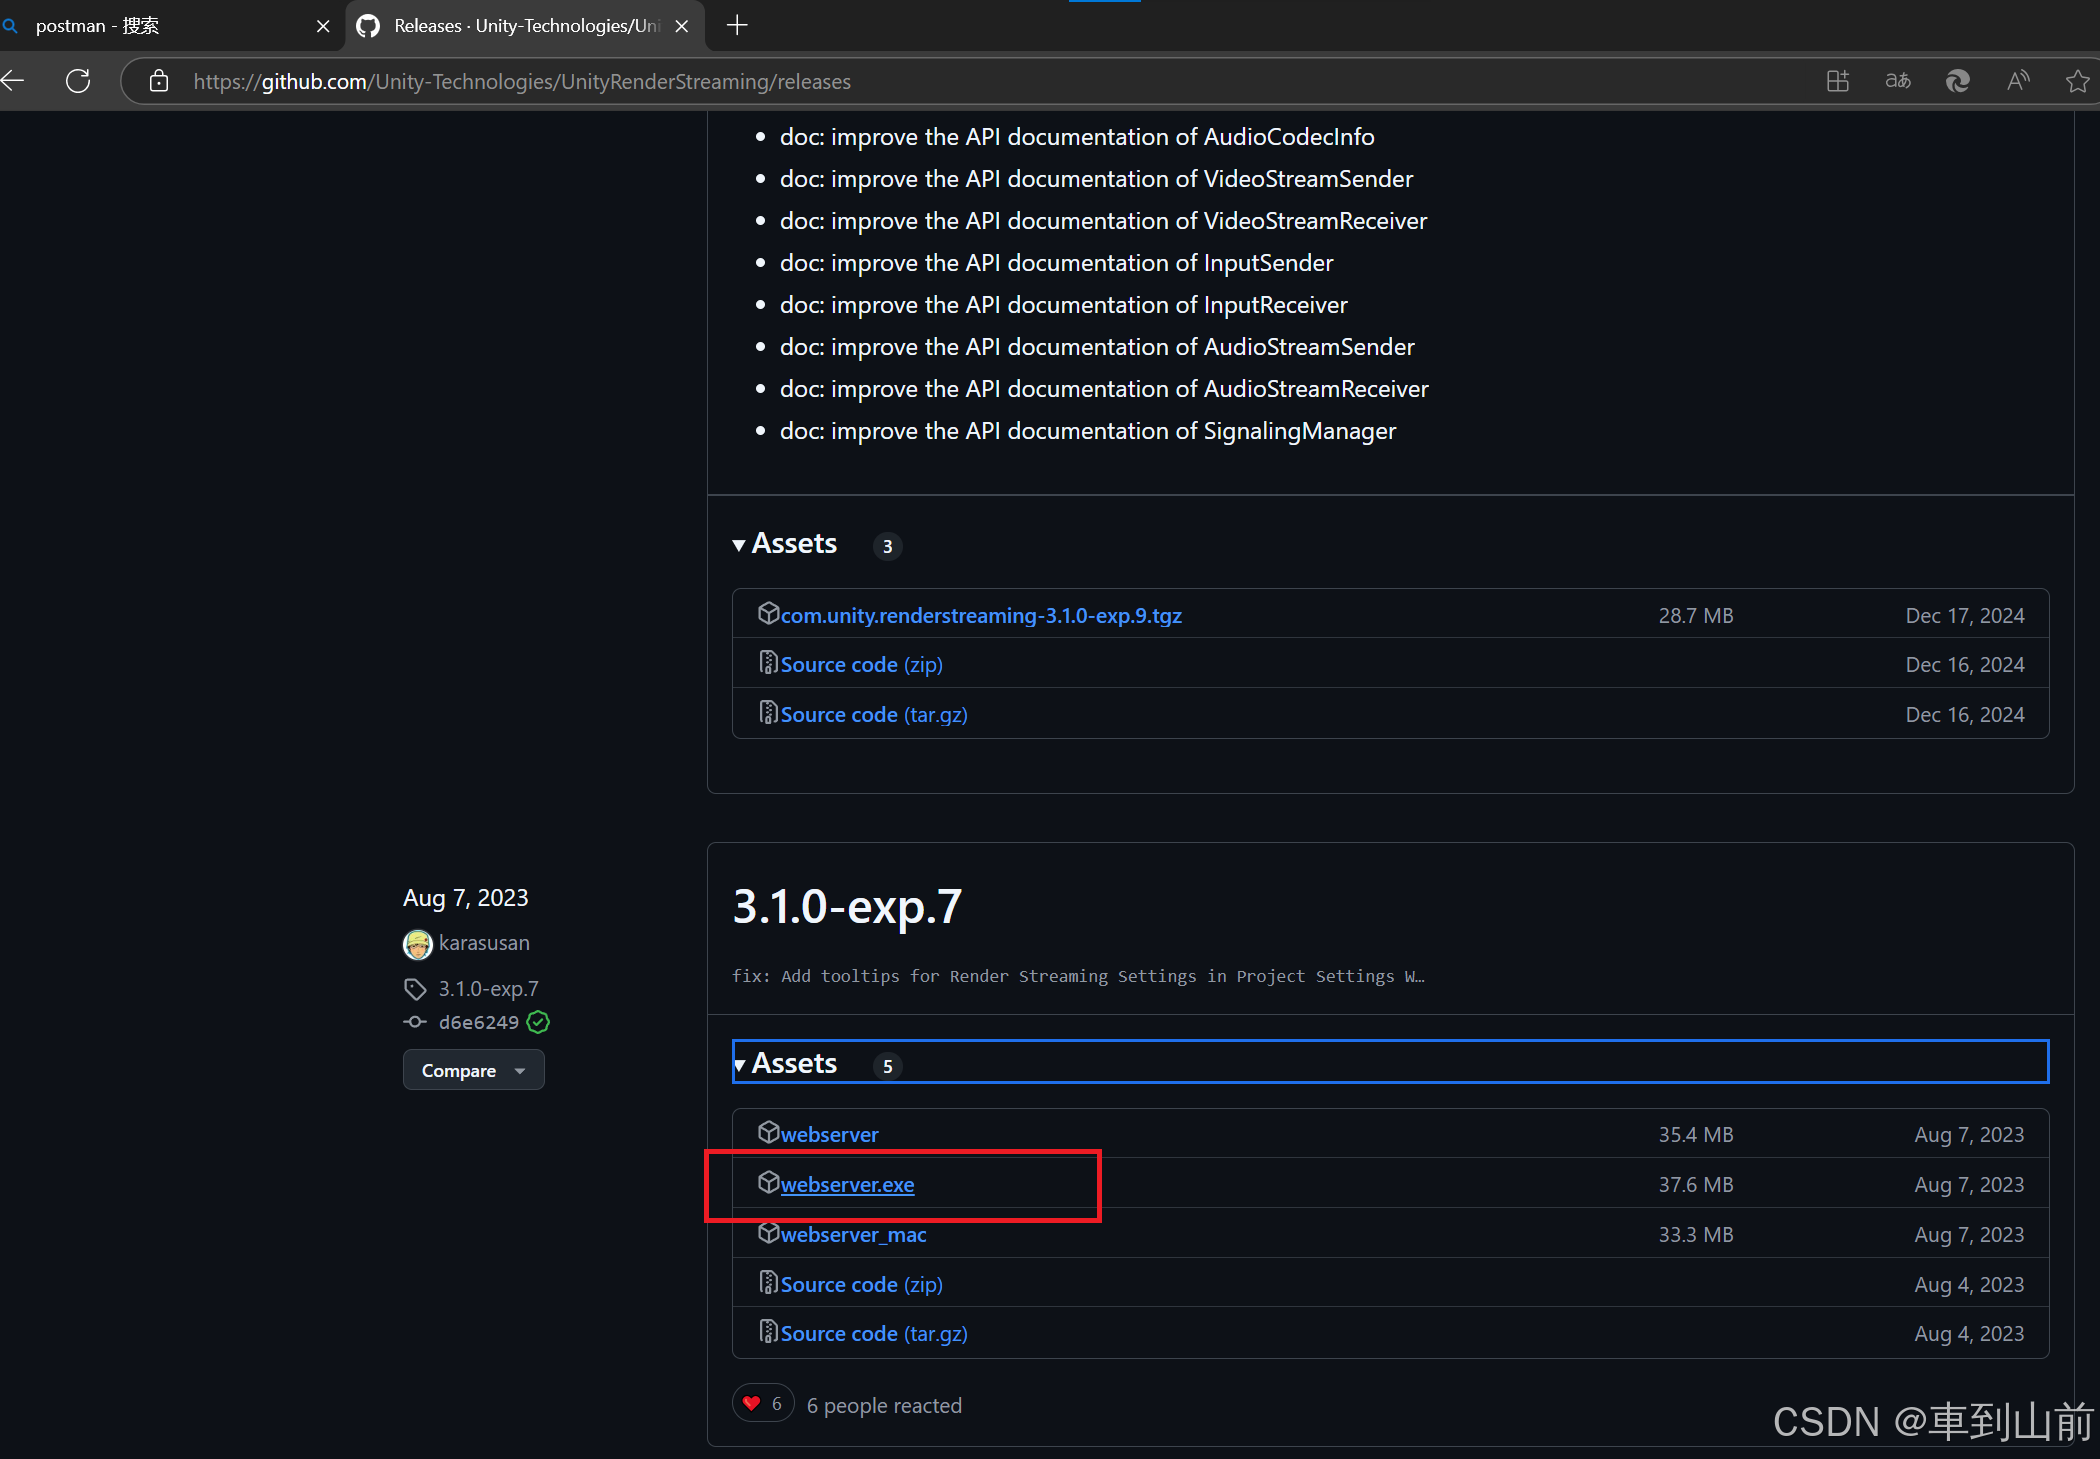Download webserver.exe asset

[847, 1185]
